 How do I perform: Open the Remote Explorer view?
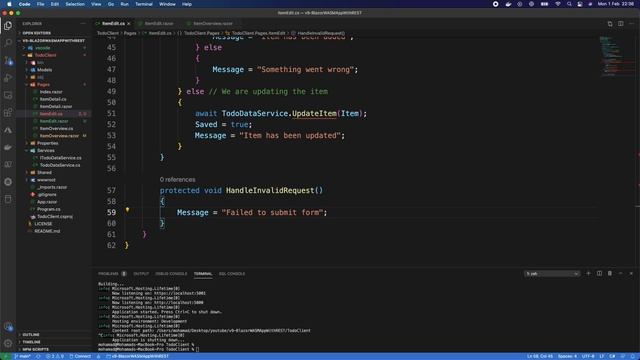coord(8,95)
